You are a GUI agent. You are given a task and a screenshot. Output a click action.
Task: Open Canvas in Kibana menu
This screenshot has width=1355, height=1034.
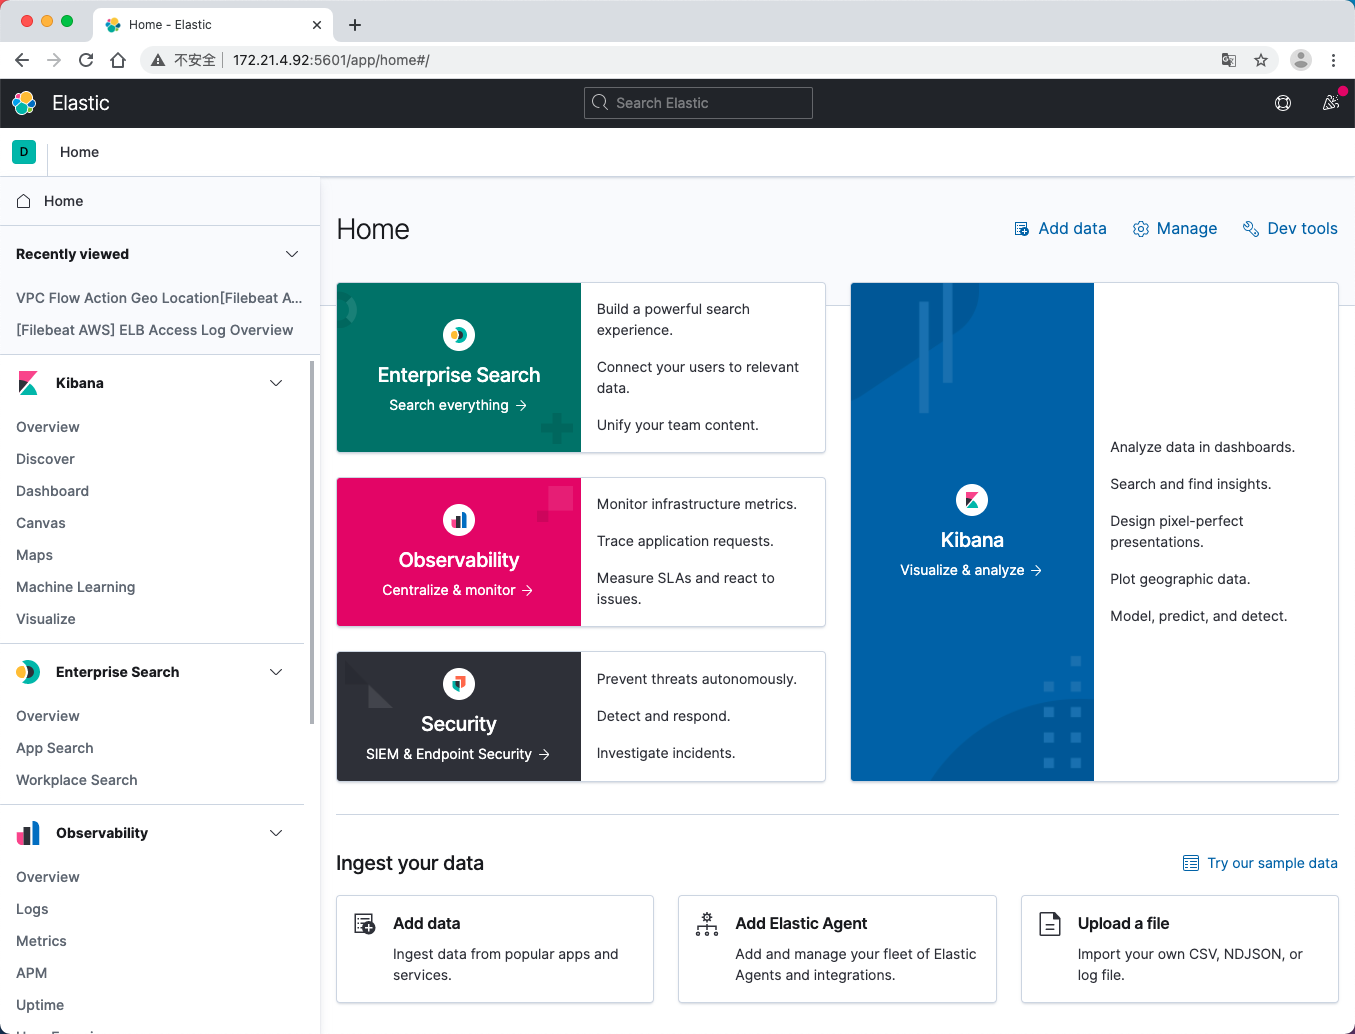41,523
